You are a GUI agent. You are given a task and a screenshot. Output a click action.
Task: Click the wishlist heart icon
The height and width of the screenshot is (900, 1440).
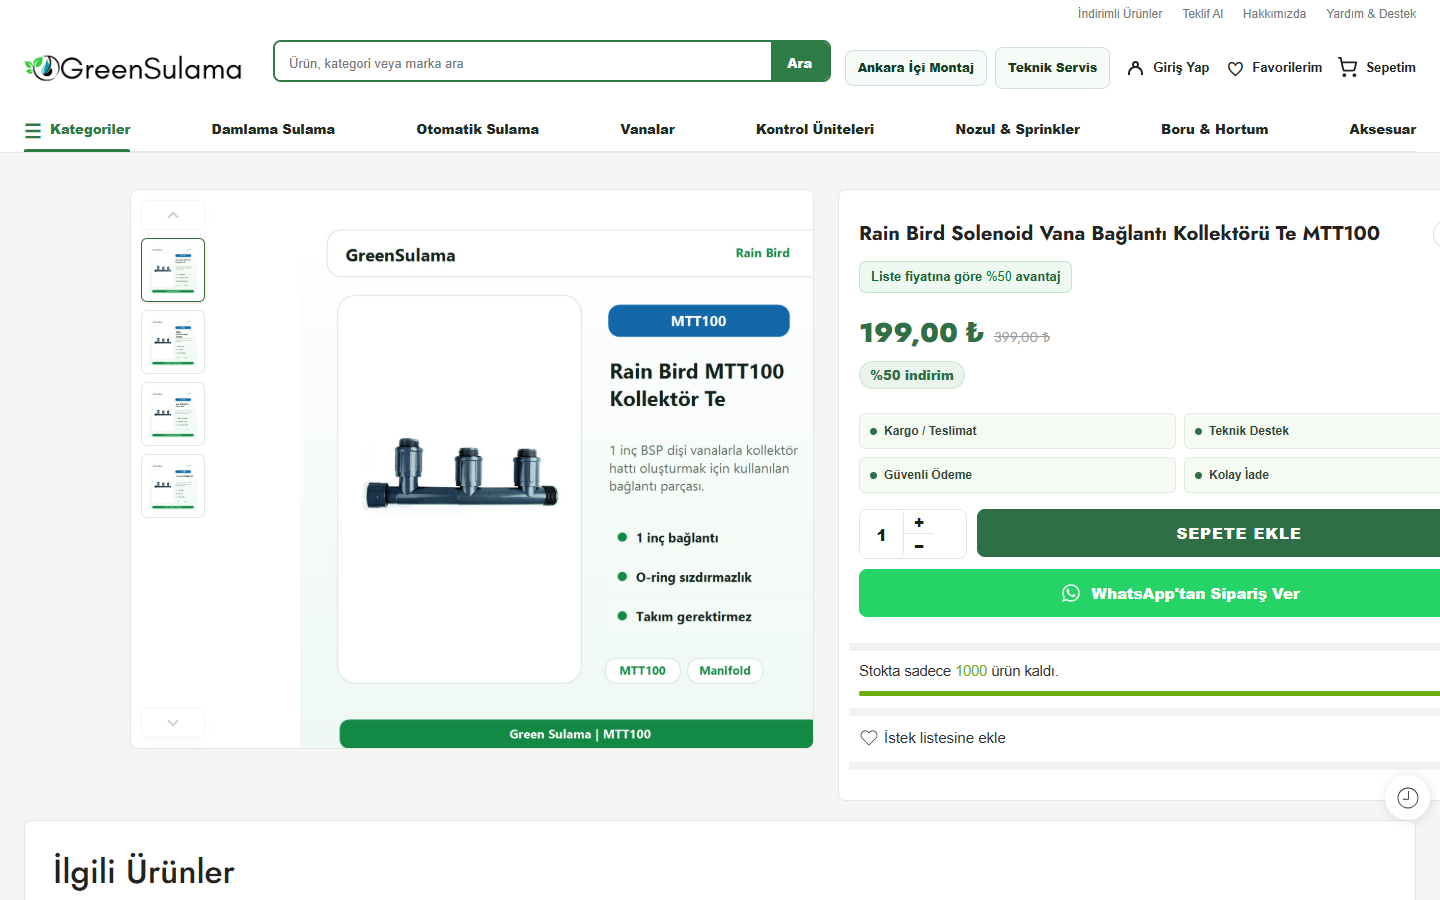869,738
